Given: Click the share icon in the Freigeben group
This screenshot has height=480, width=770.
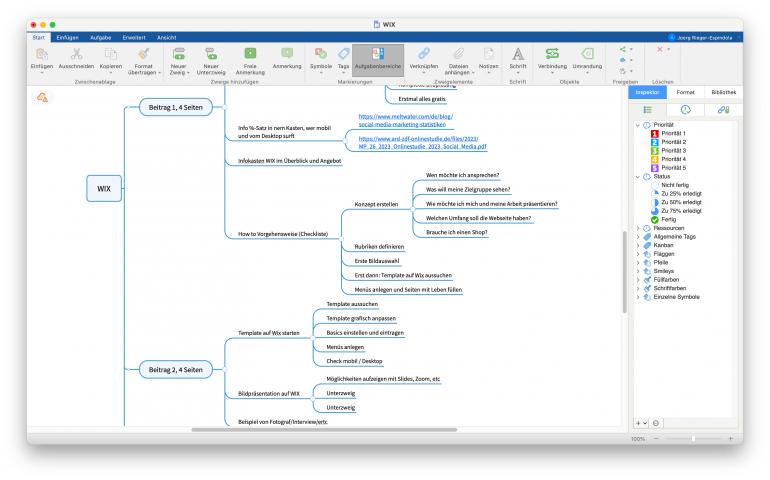Looking at the screenshot, I should click(x=623, y=49).
